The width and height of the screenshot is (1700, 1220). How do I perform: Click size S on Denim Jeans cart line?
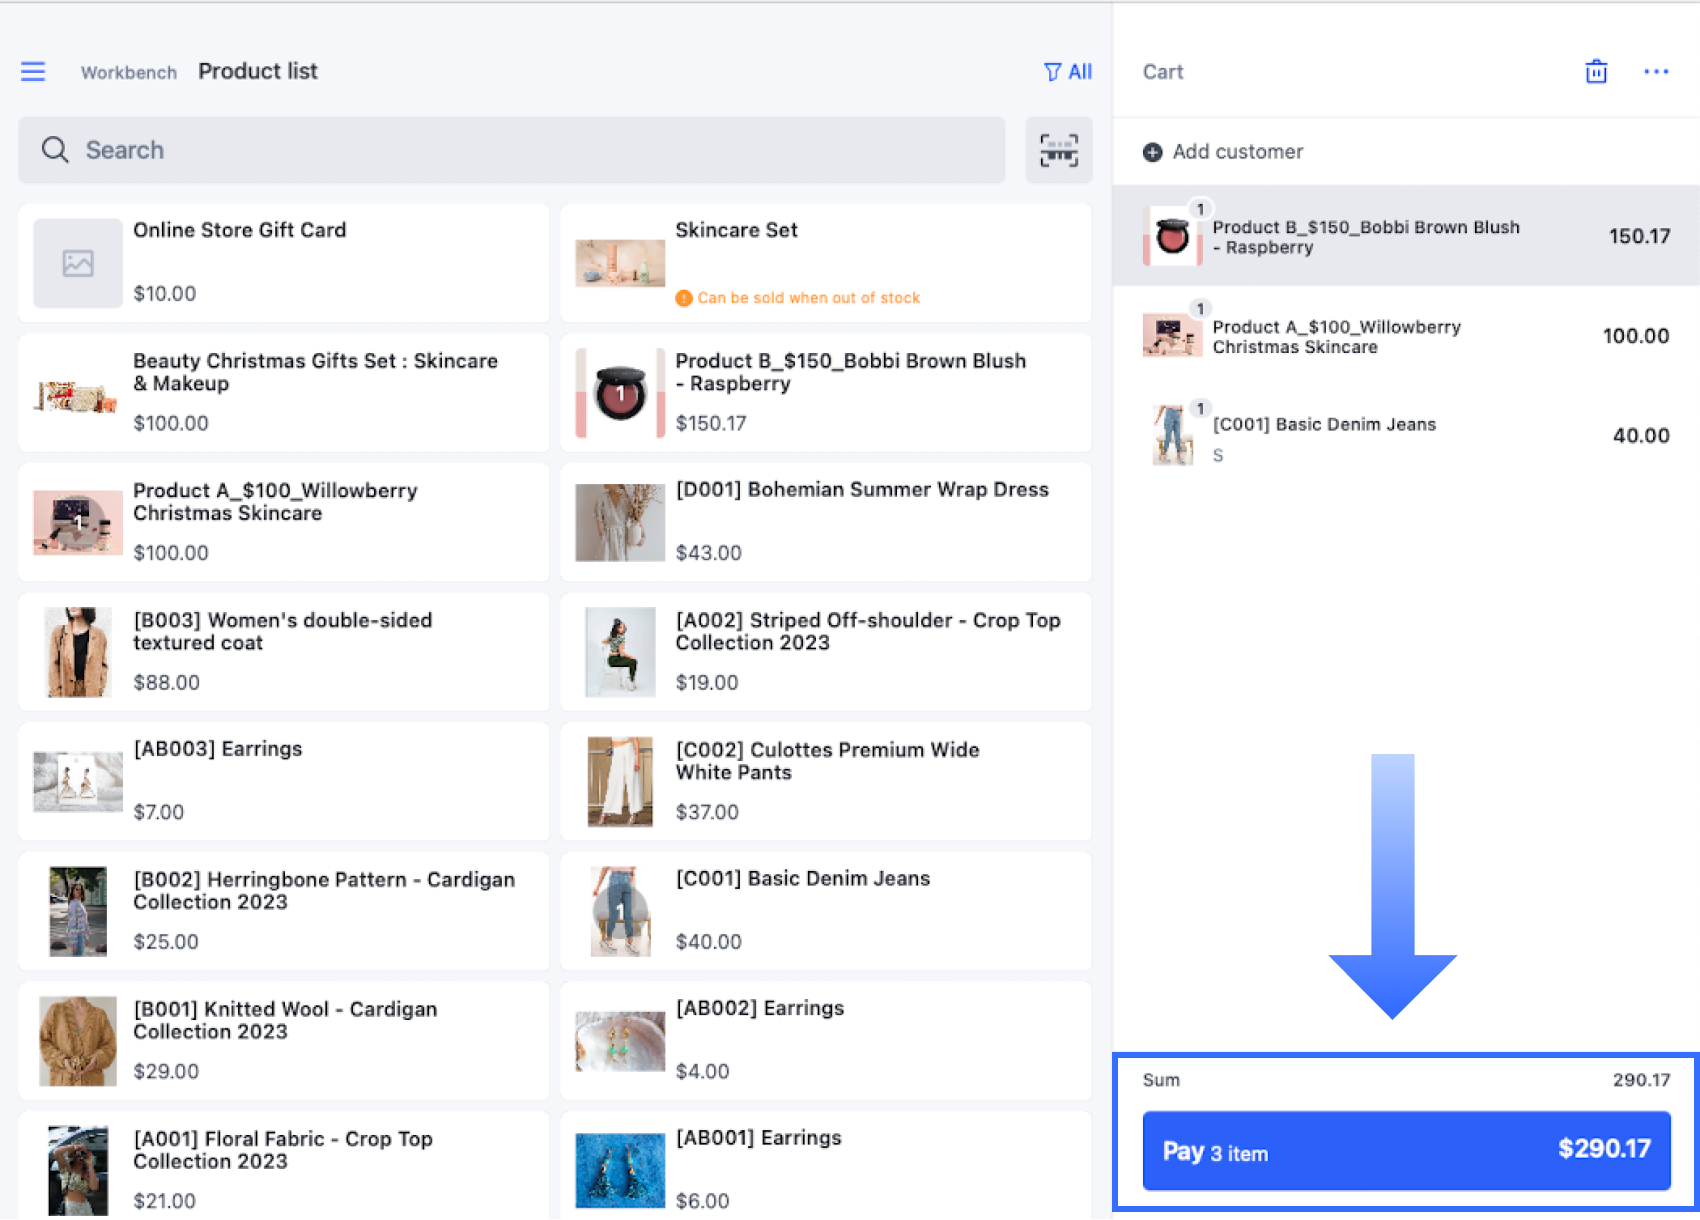tap(1218, 456)
